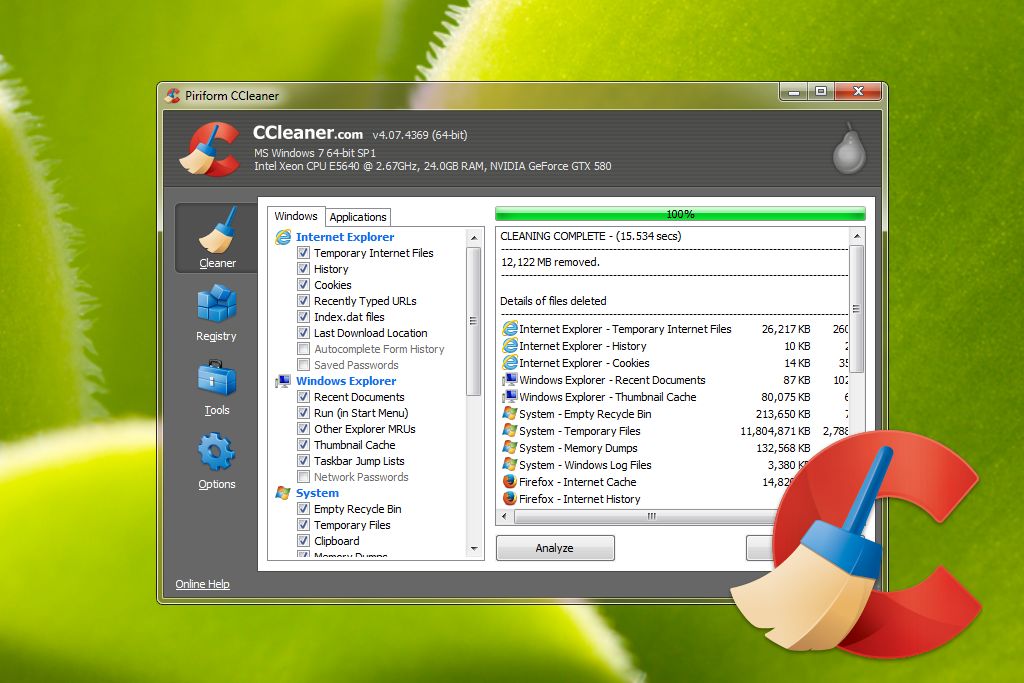Switch to the Applications tab
Viewport: 1024px width, 683px height.
(358, 217)
